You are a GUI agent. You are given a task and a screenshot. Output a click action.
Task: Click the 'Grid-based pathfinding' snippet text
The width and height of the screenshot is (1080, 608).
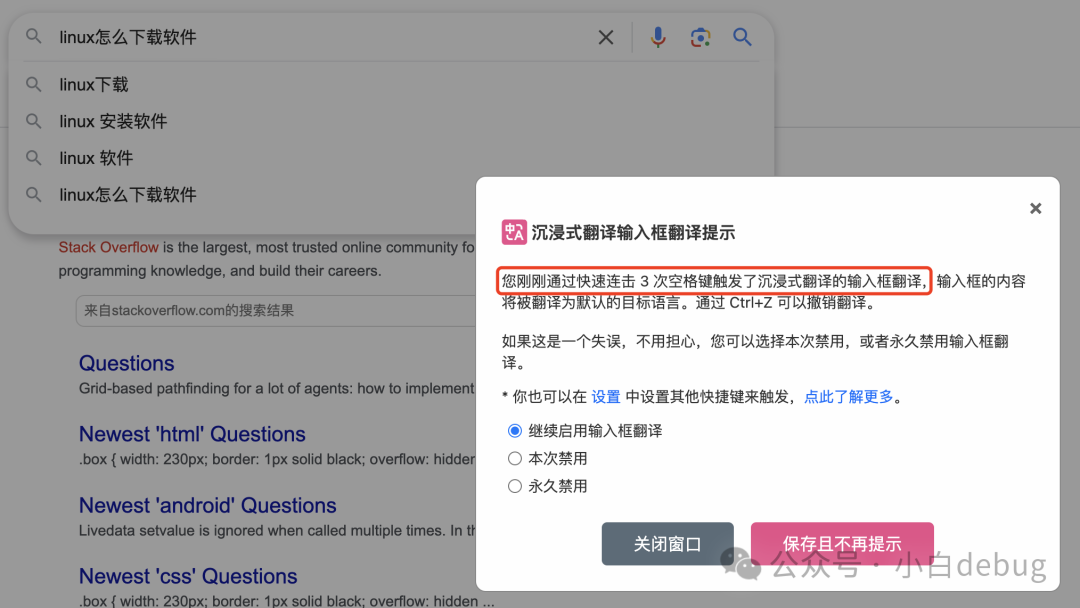(x=276, y=388)
